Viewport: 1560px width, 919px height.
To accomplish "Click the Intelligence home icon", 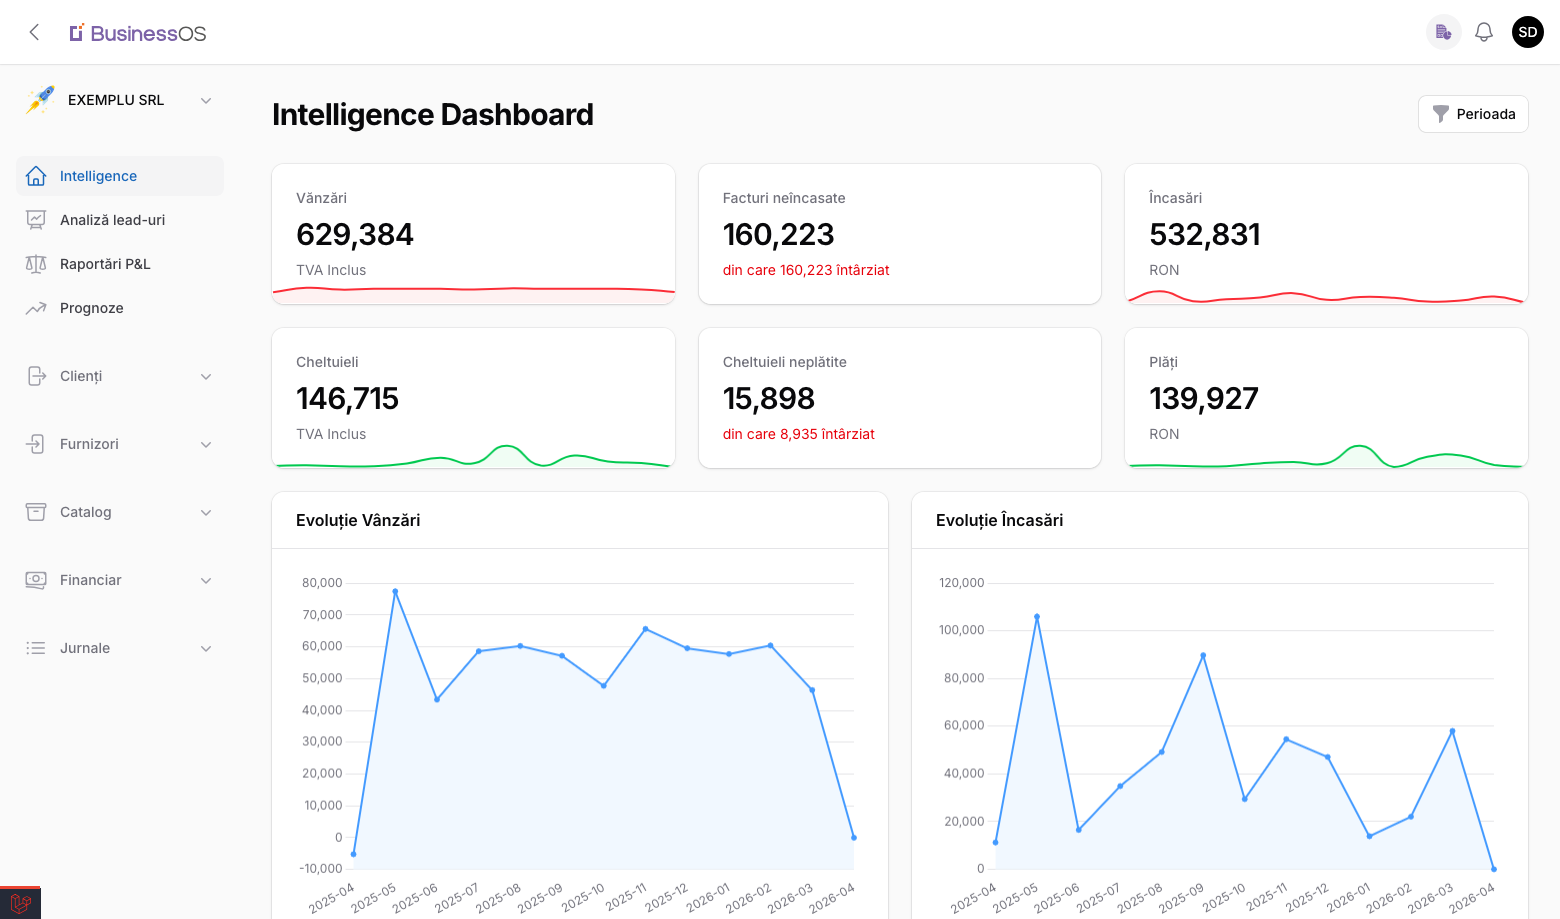I will [36, 176].
